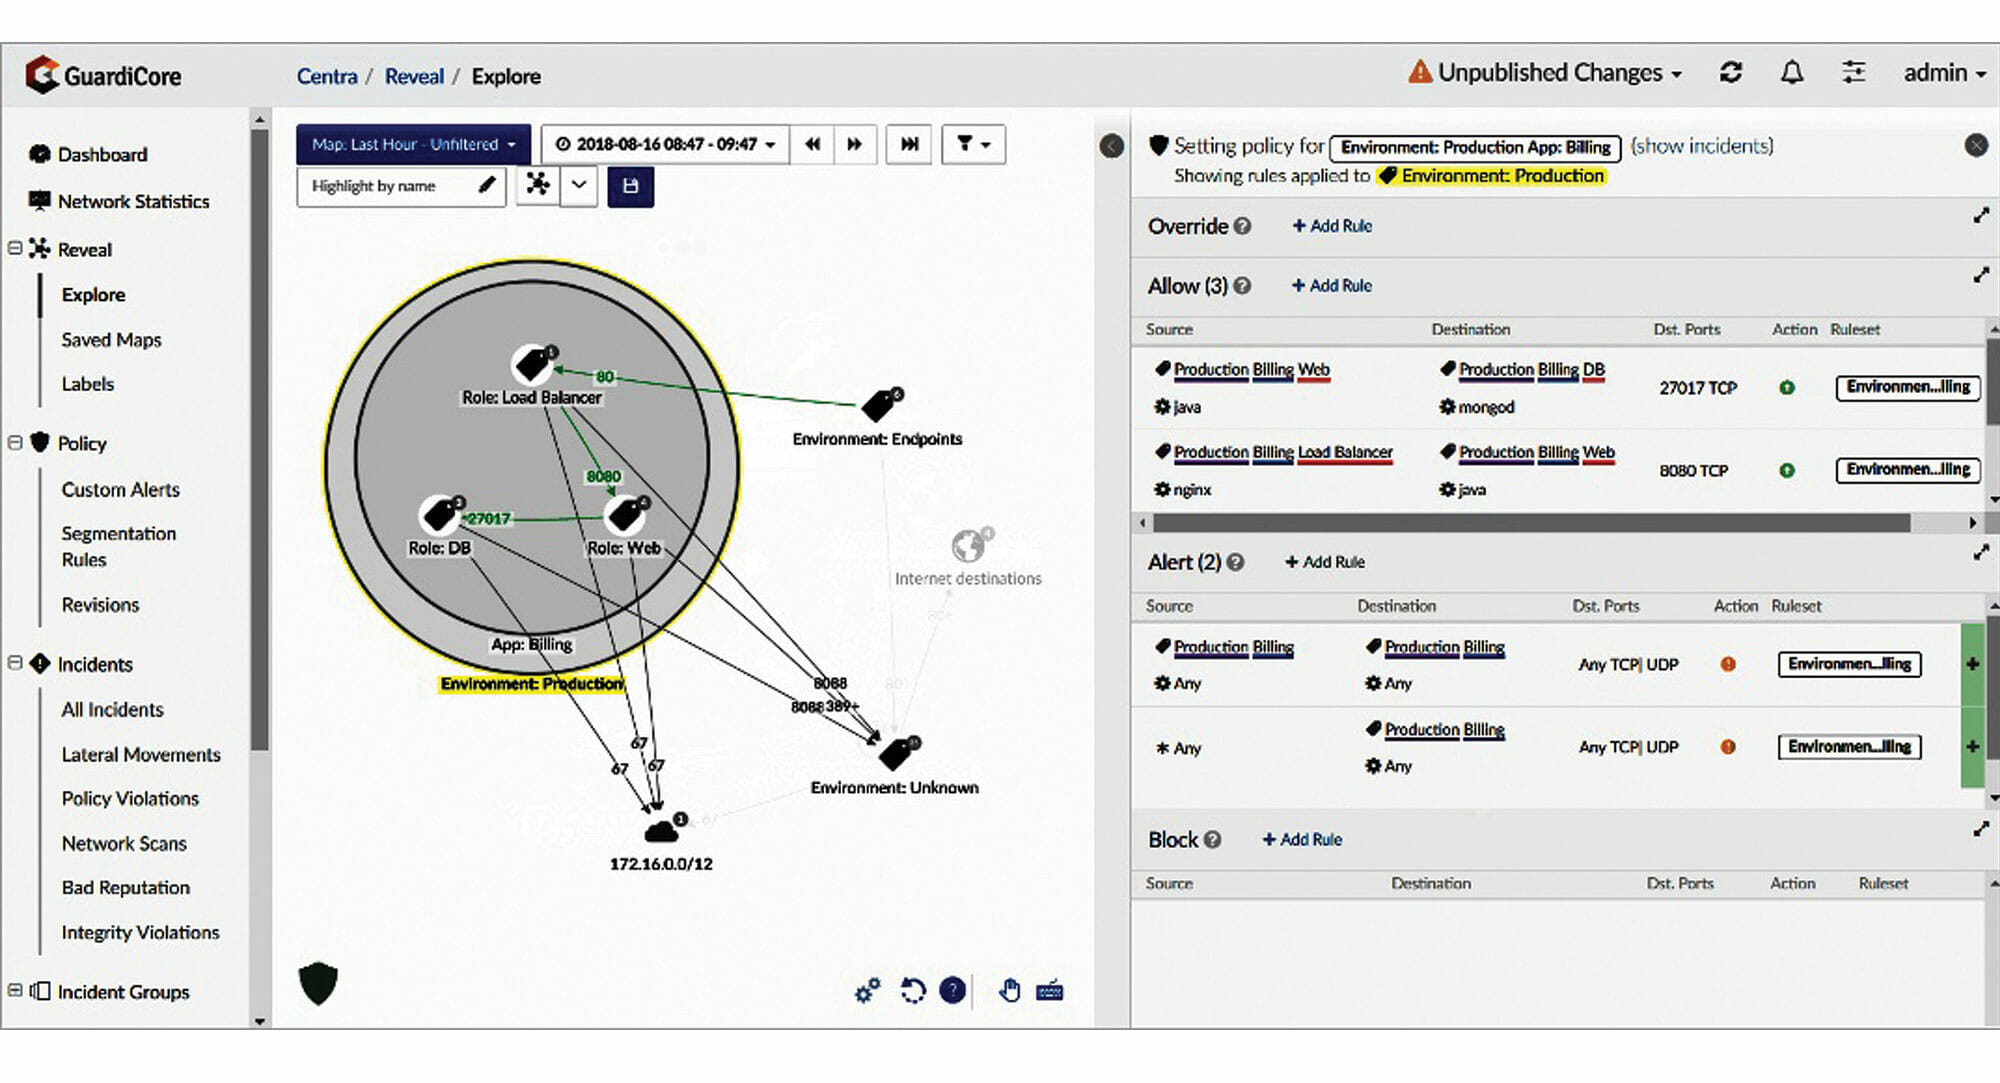Collapse the Policy tree section
The height and width of the screenshot is (1083, 2000).
tap(15, 442)
